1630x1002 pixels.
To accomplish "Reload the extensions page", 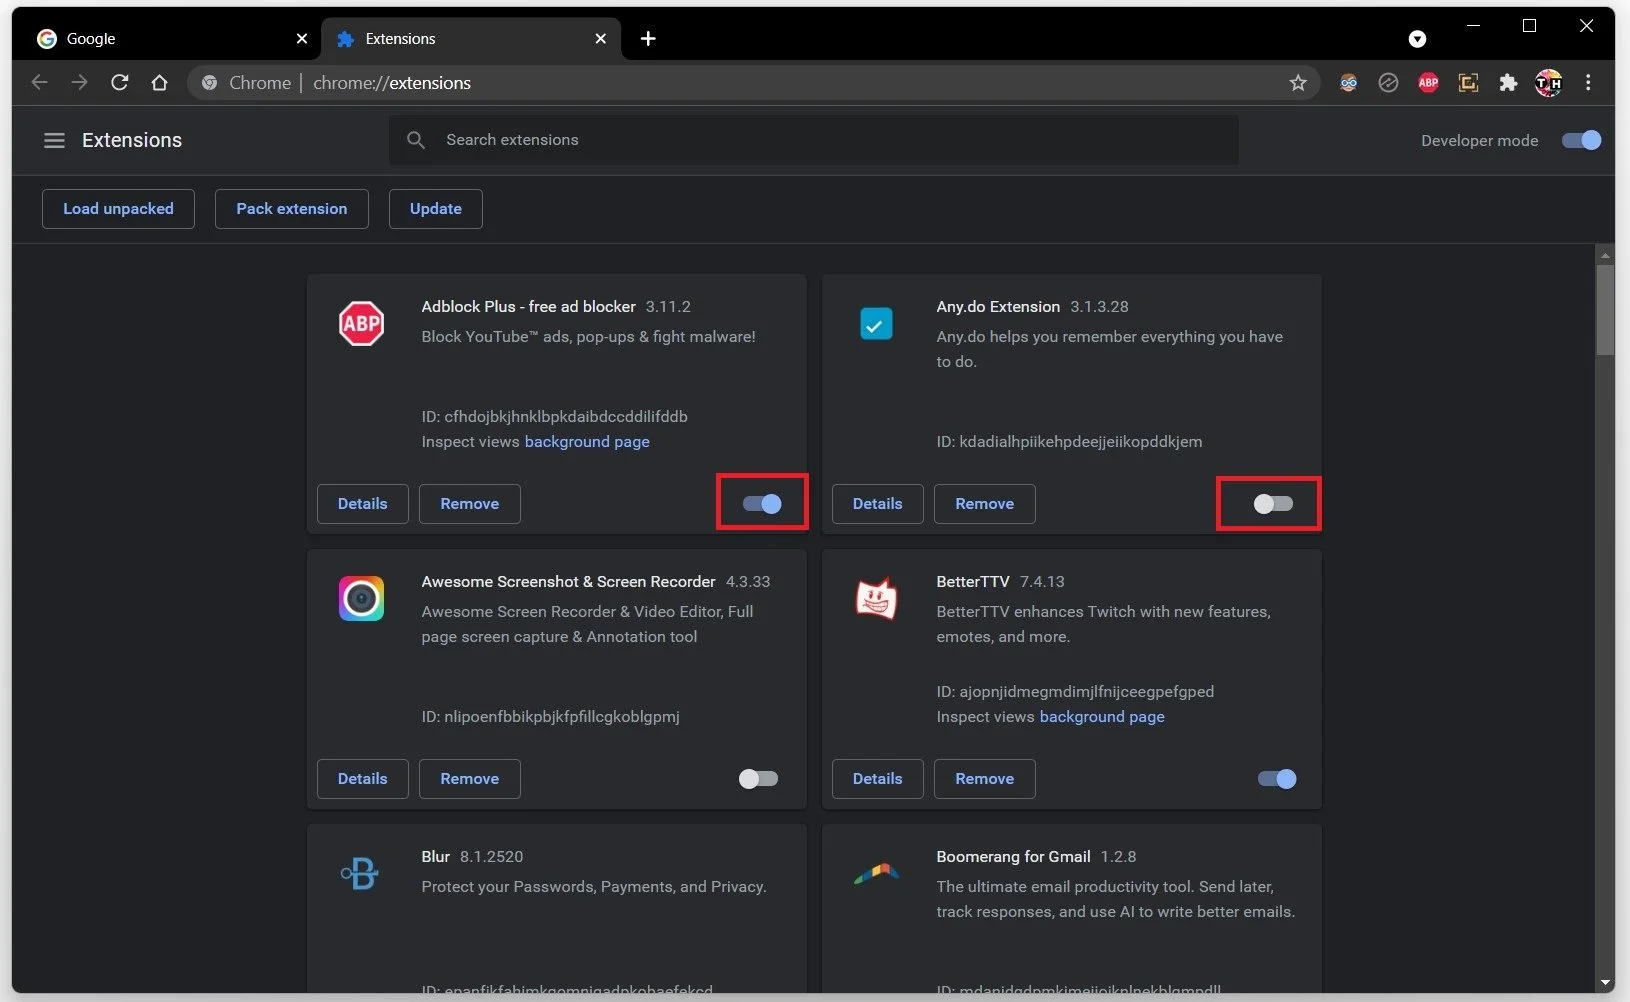I will (x=119, y=83).
